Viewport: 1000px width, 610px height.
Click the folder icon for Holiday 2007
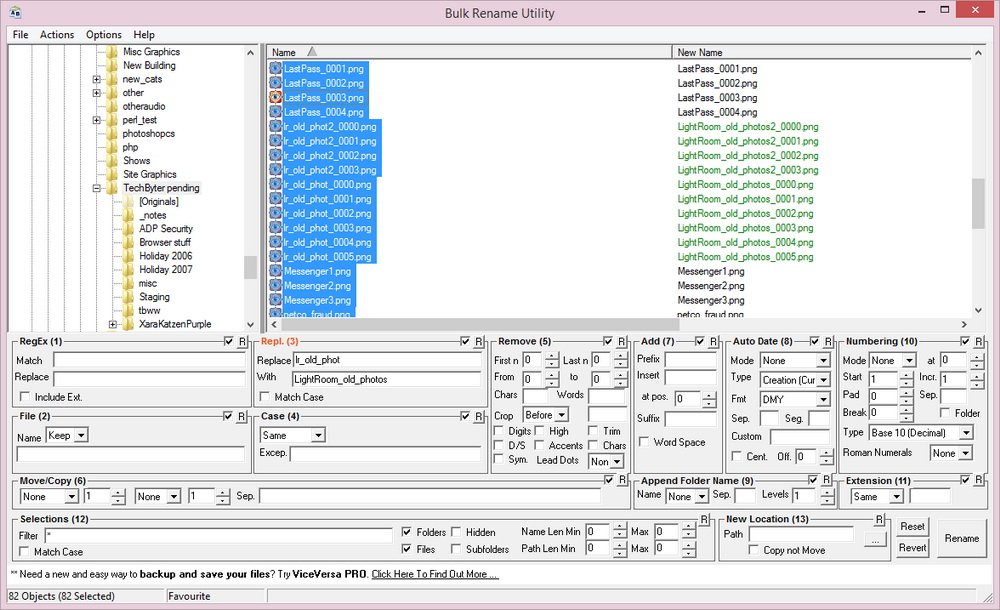coord(129,269)
